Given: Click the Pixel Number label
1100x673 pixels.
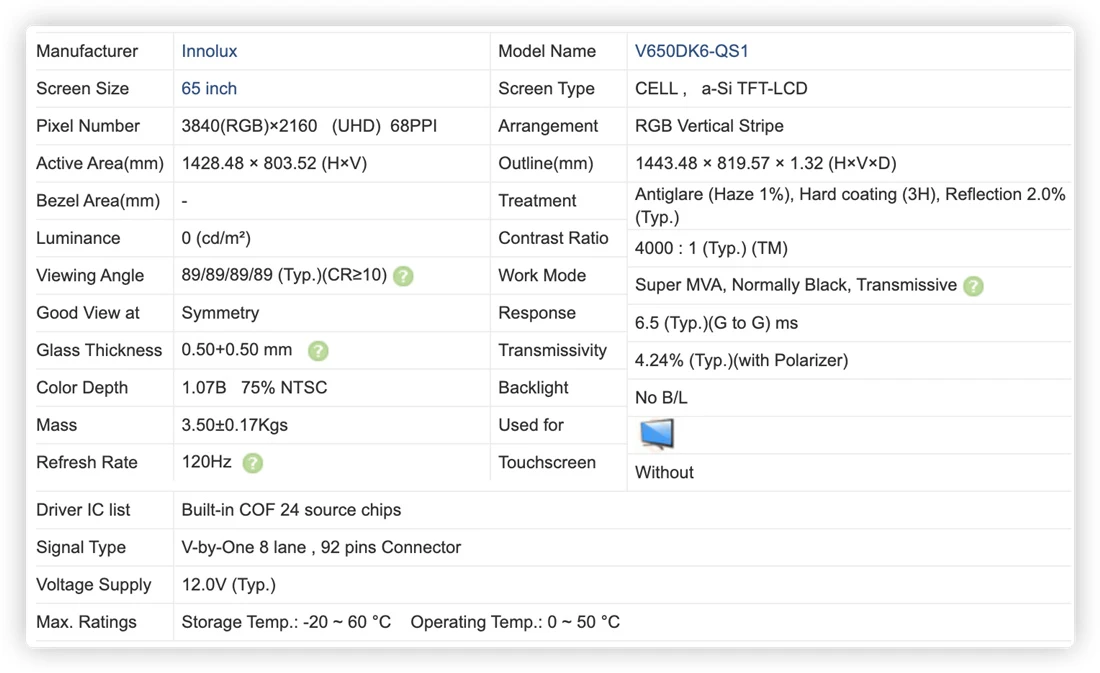Looking at the screenshot, I should (x=88, y=126).
